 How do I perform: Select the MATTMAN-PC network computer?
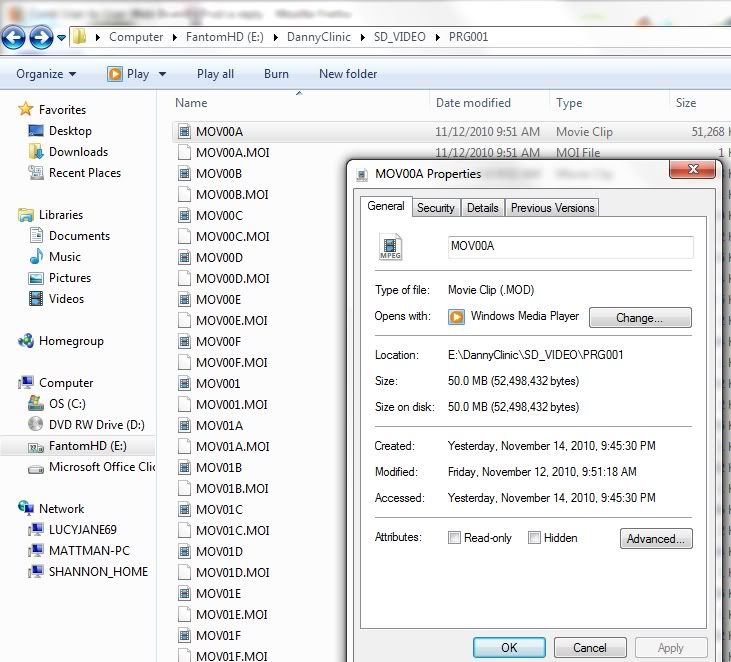(x=89, y=551)
